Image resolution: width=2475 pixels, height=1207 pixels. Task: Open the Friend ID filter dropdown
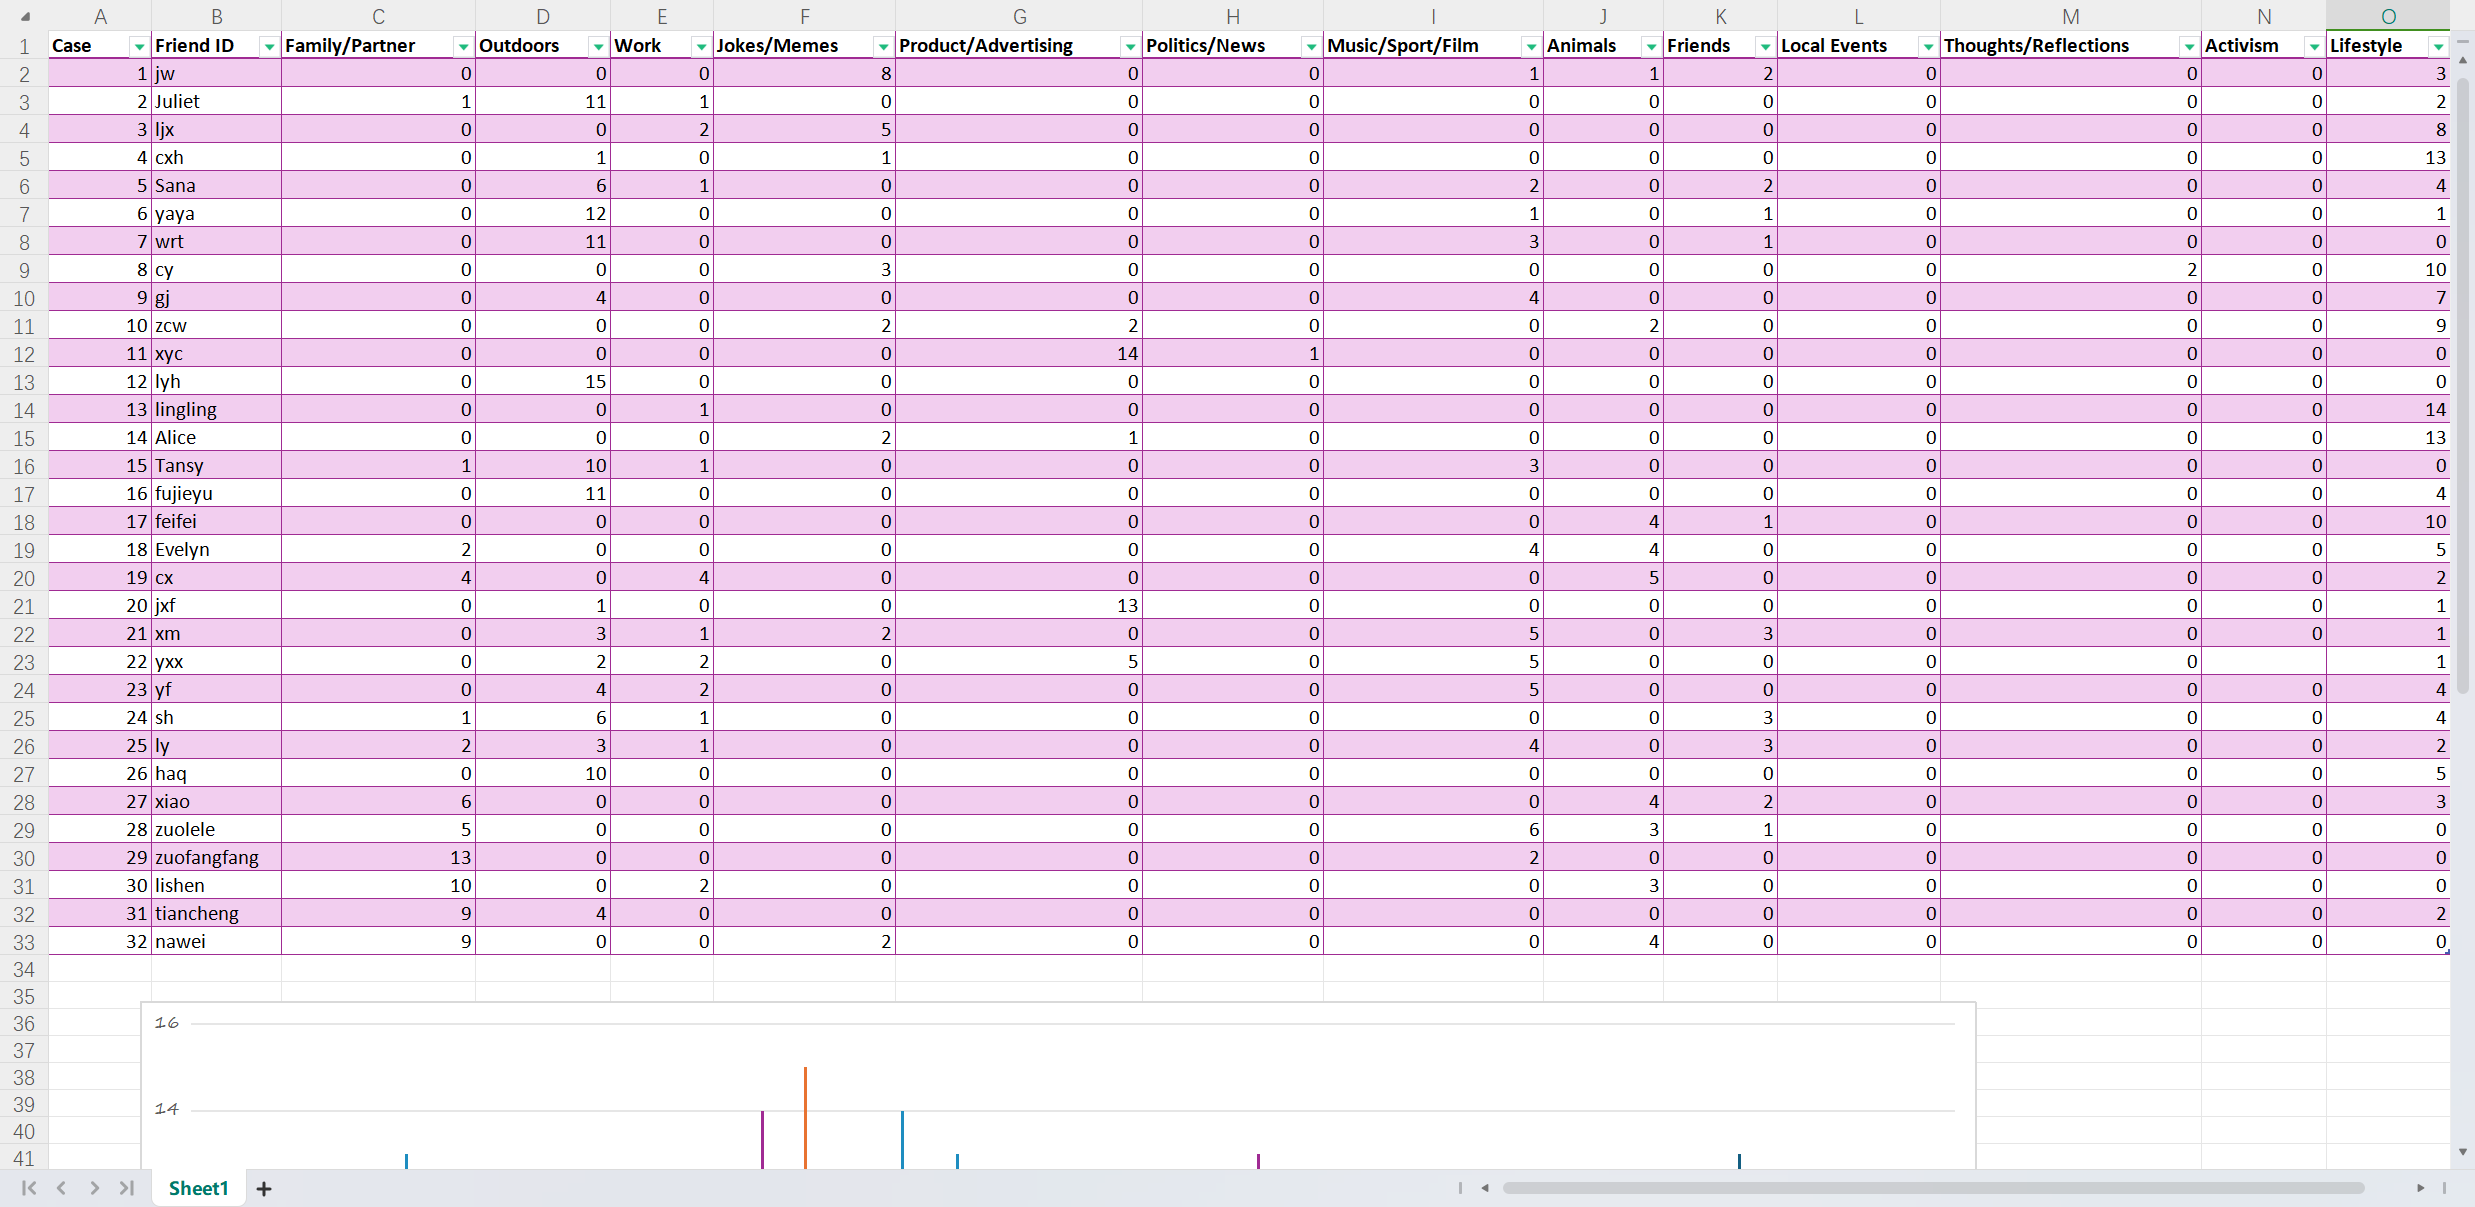pos(269,47)
